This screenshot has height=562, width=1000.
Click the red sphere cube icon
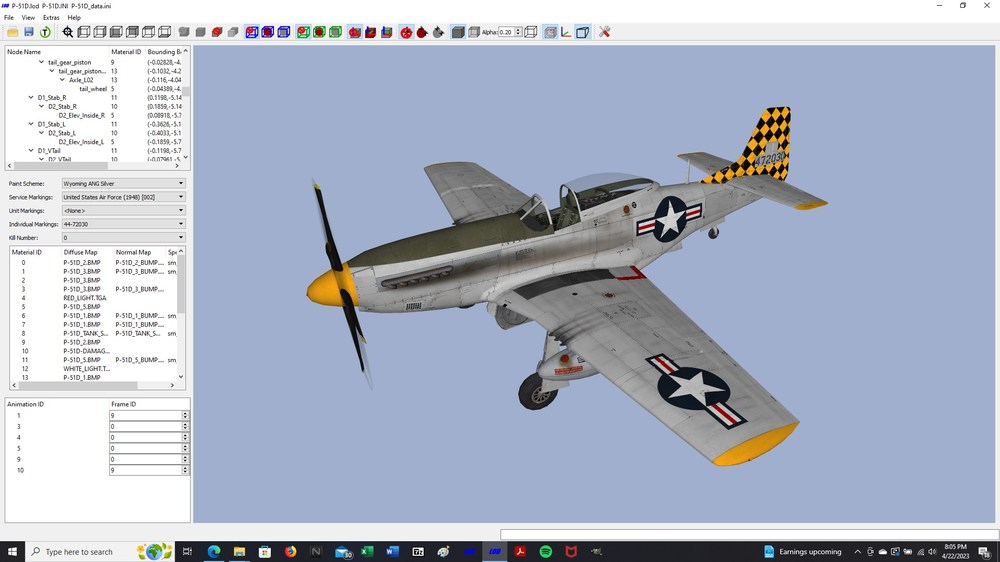[x=217, y=32]
